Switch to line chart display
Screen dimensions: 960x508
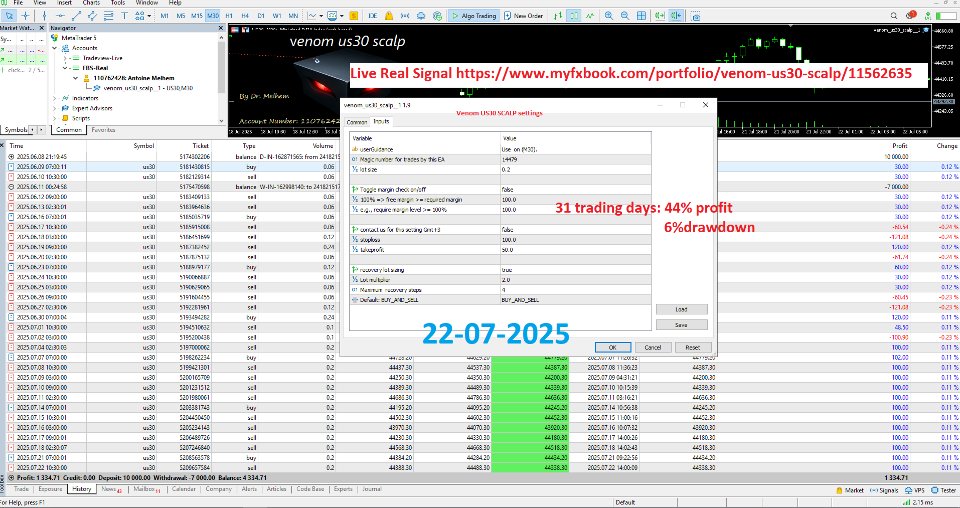coord(590,16)
